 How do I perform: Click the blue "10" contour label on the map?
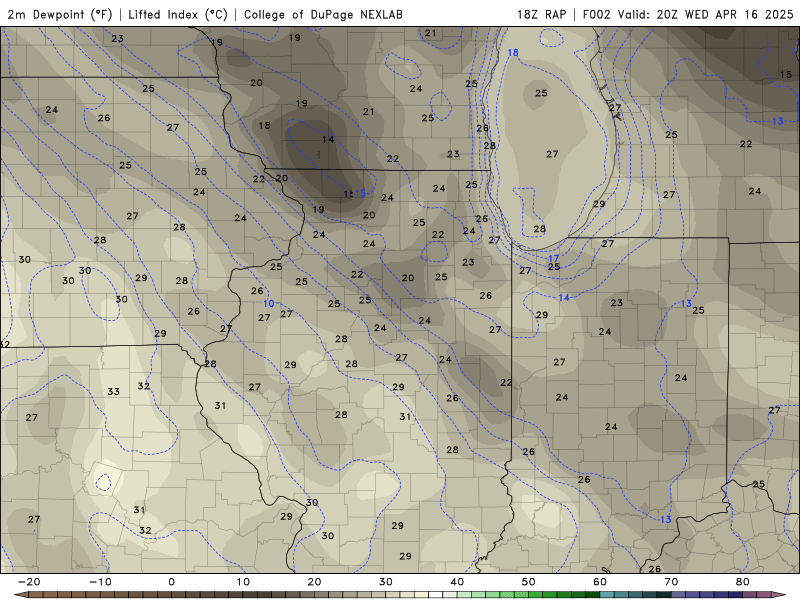(x=269, y=304)
